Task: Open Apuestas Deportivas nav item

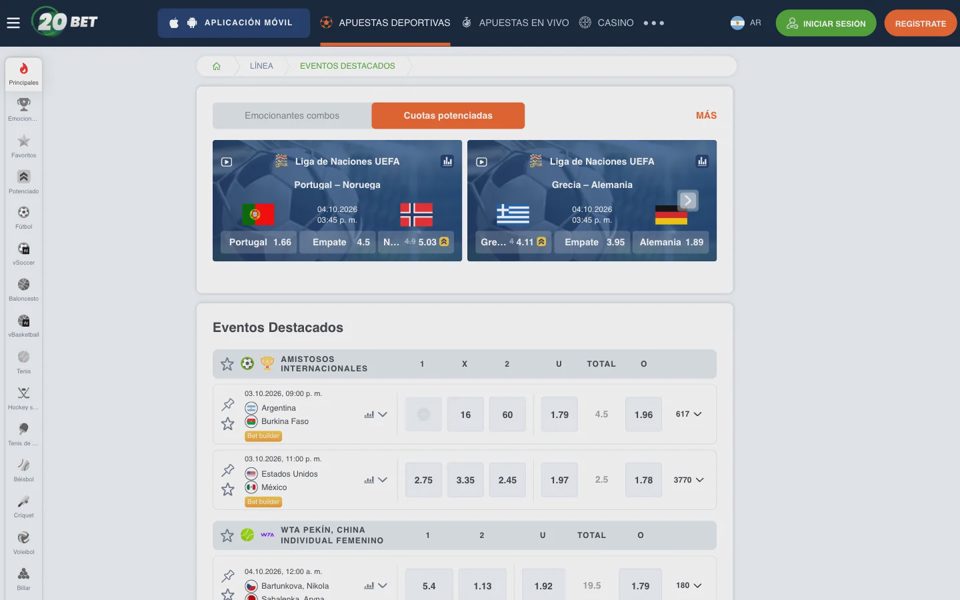Action: 385,23
